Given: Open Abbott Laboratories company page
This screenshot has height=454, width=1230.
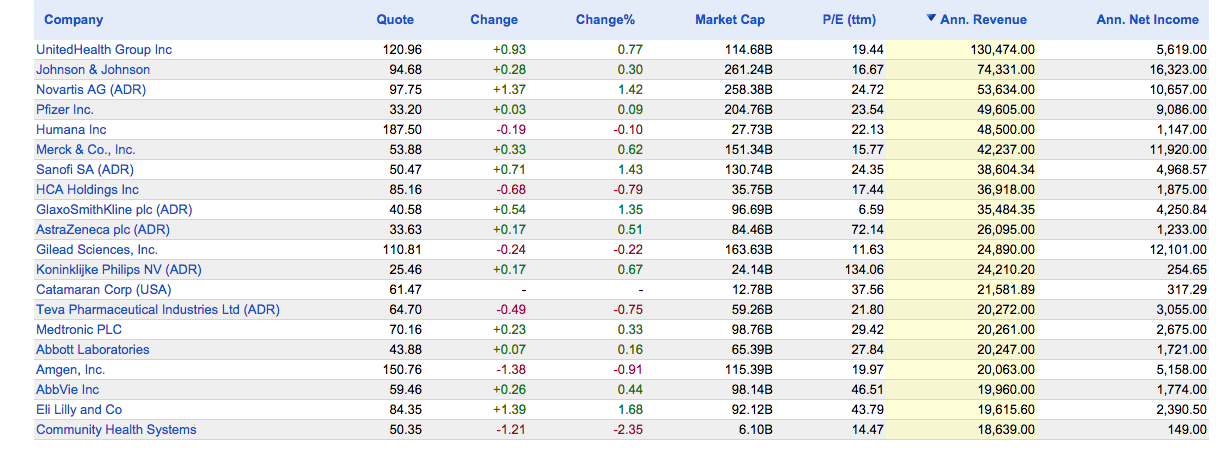Looking at the screenshot, I should coord(93,350).
